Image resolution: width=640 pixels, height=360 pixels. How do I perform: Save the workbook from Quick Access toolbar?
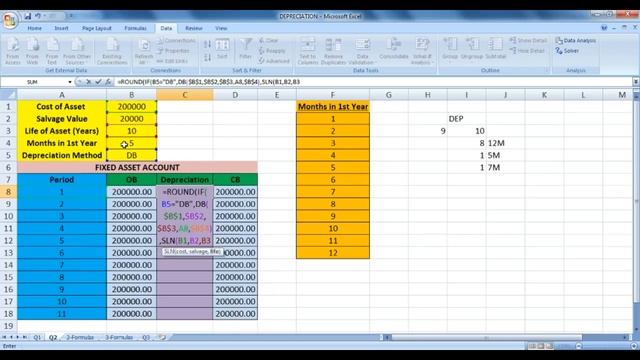coord(27,16)
